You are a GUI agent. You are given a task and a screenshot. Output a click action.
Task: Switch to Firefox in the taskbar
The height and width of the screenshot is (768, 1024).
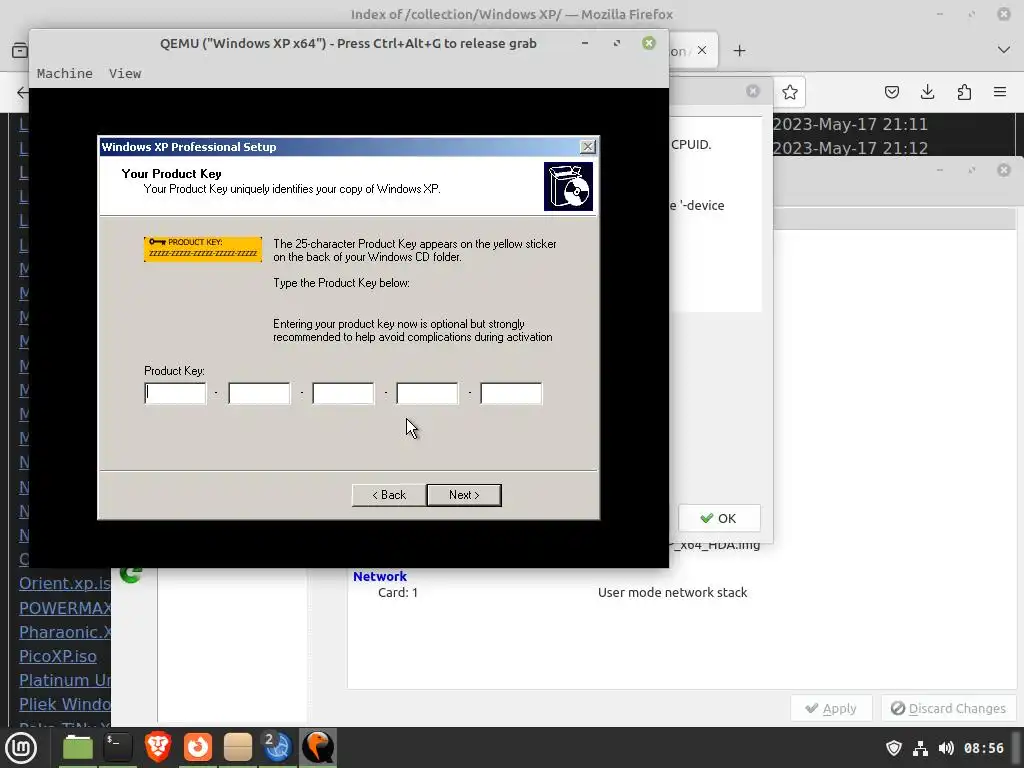click(x=198, y=747)
